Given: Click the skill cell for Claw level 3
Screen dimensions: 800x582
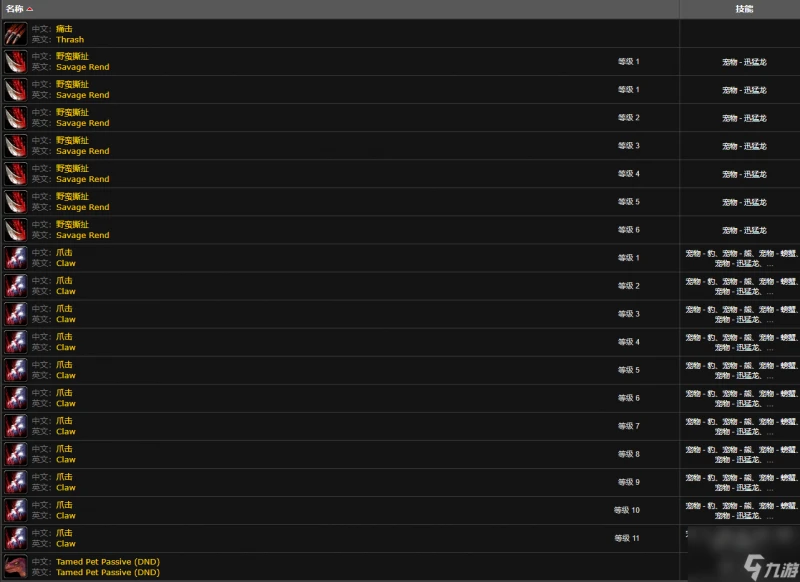Looking at the screenshot, I should 743,314.
